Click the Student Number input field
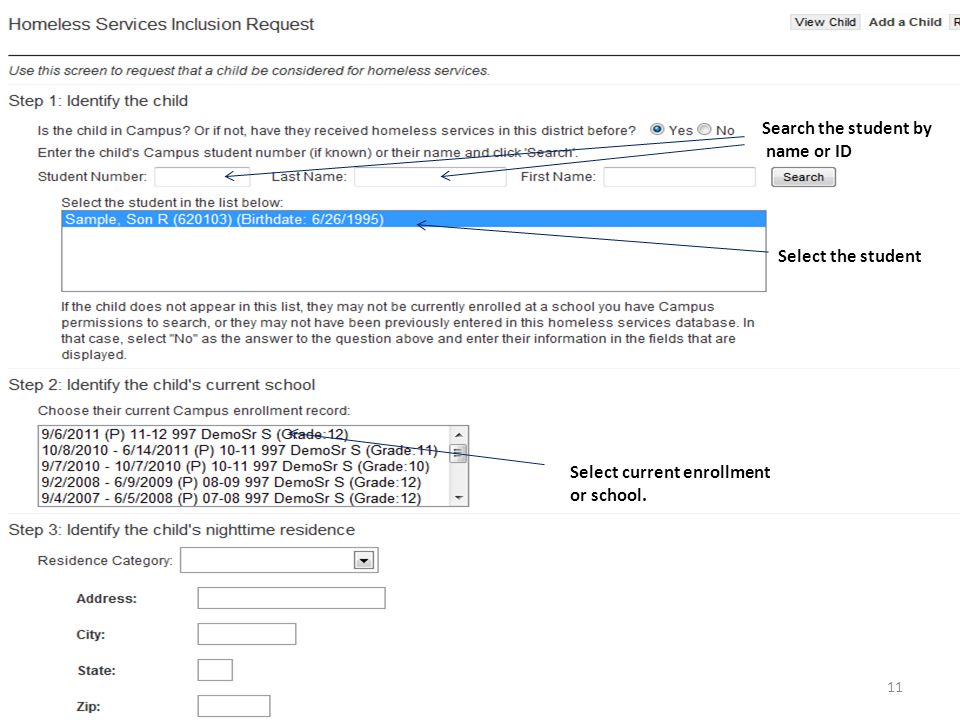Viewport: 960px width, 720px height. pos(202,177)
